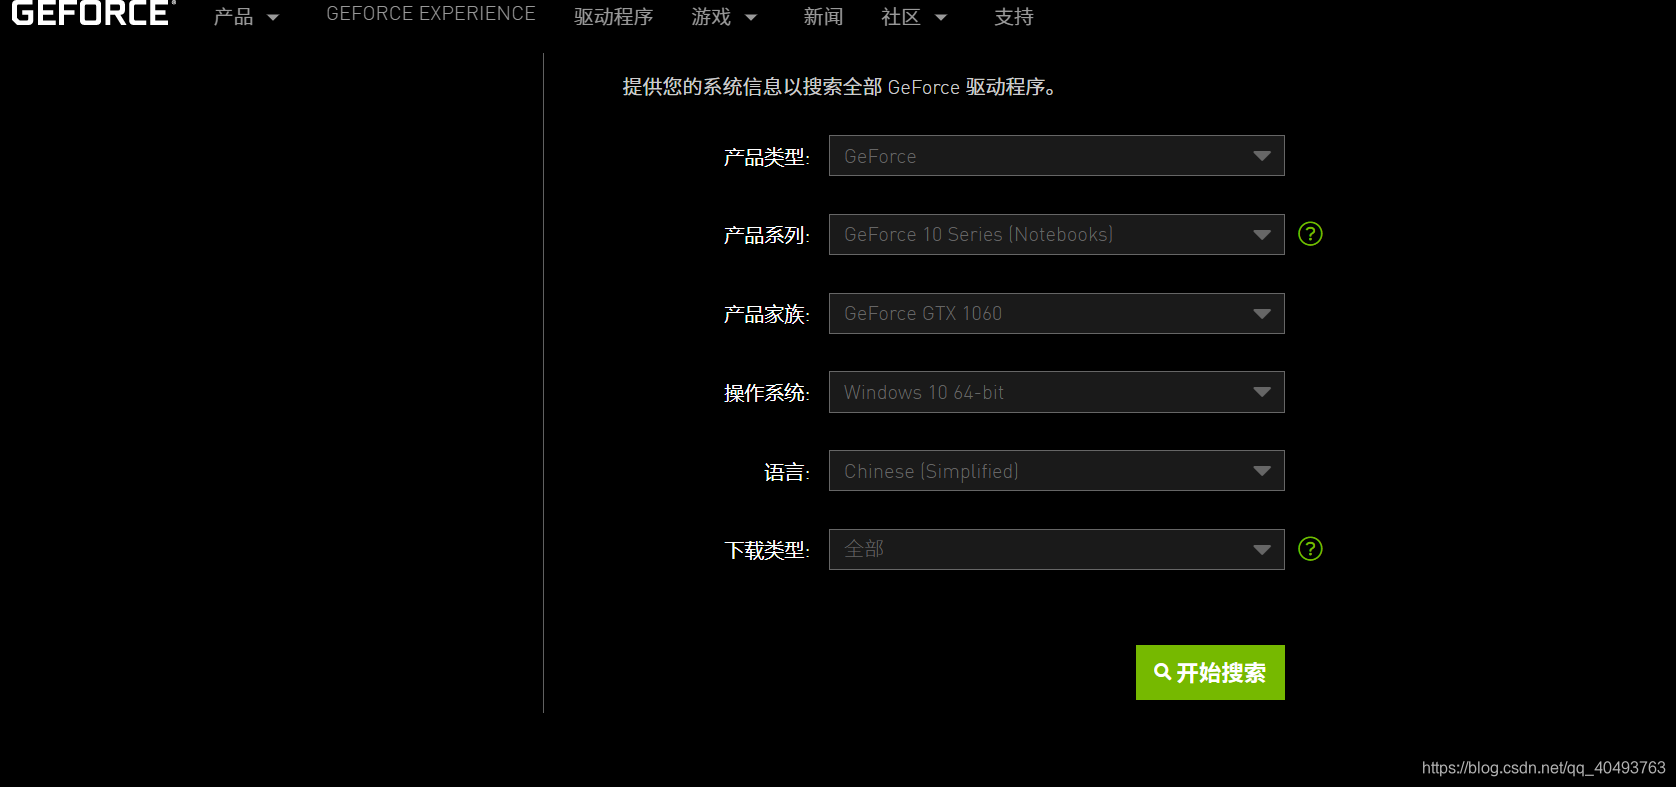Open 语言 dropdown showing Chinese (Simplified)

coord(1056,471)
